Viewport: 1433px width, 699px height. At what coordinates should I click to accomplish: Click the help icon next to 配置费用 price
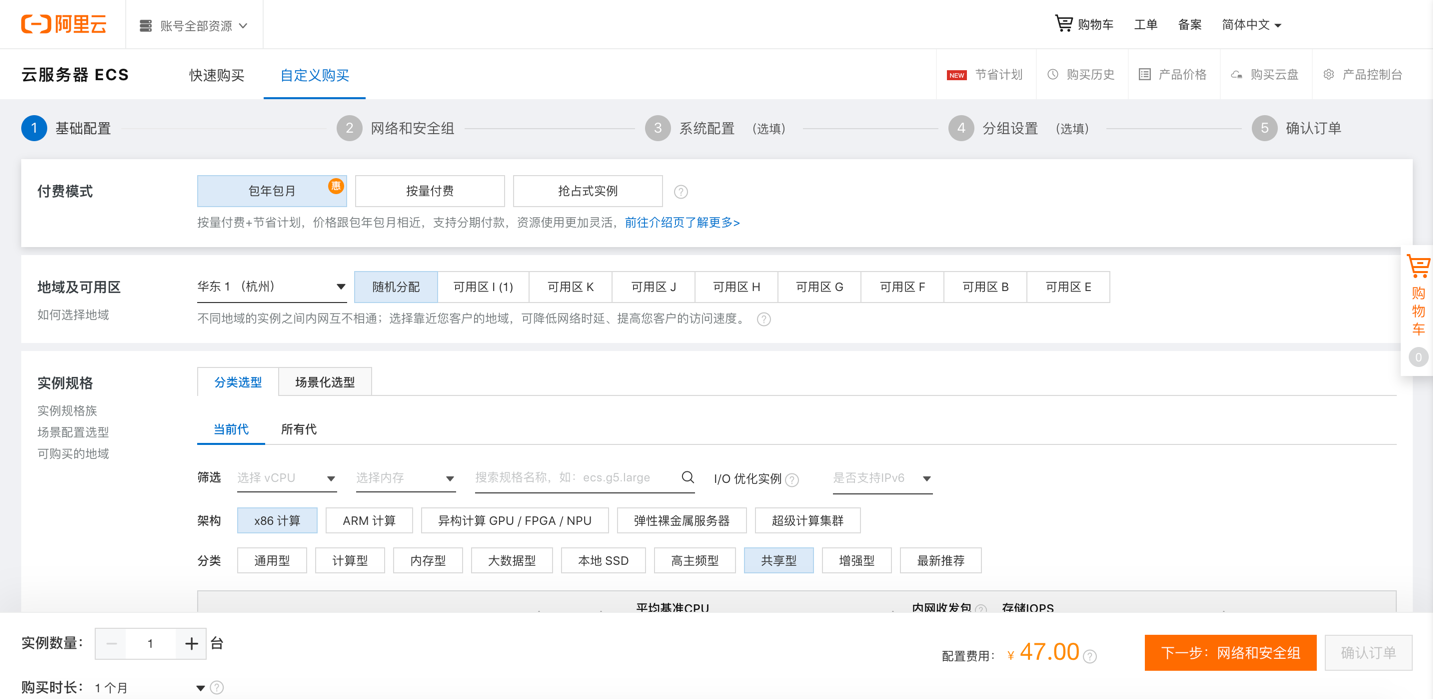tap(1090, 657)
